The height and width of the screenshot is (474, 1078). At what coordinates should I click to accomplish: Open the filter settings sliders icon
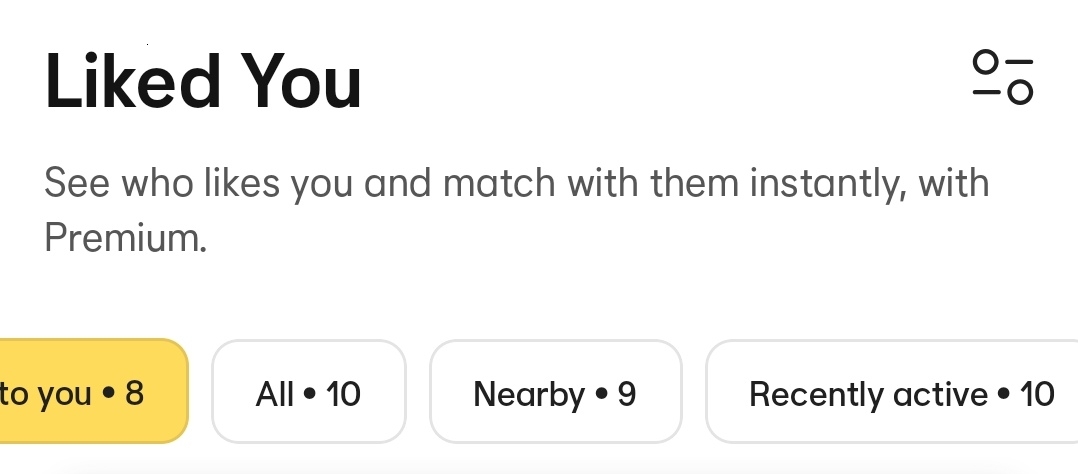coord(1003,77)
